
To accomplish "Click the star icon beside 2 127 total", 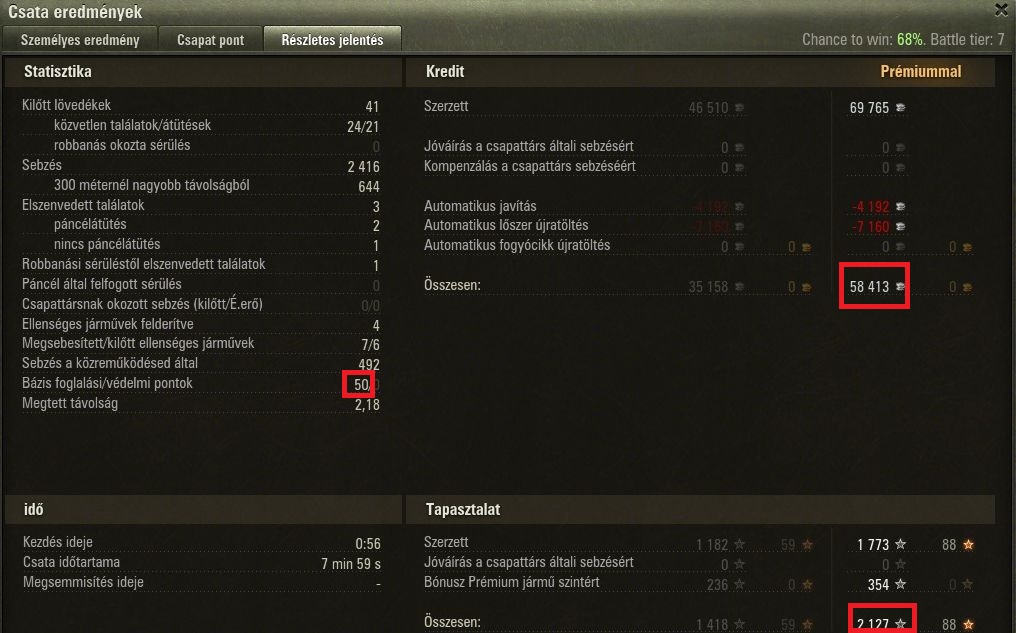I will pyautogui.click(x=900, y=623).
